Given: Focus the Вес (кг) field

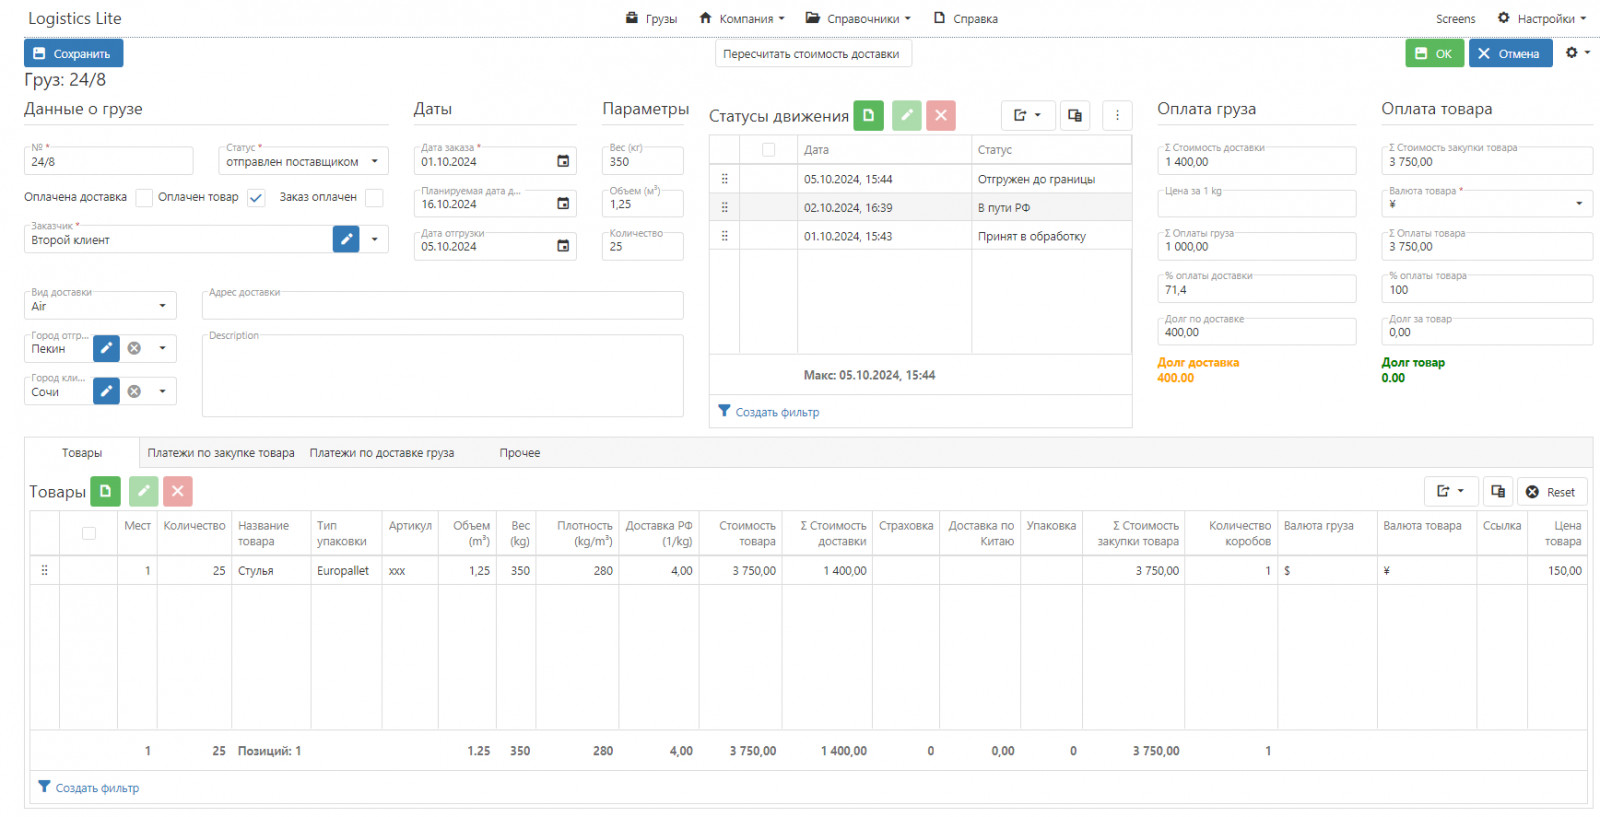Looking at the screenshot, I should 642,161.
